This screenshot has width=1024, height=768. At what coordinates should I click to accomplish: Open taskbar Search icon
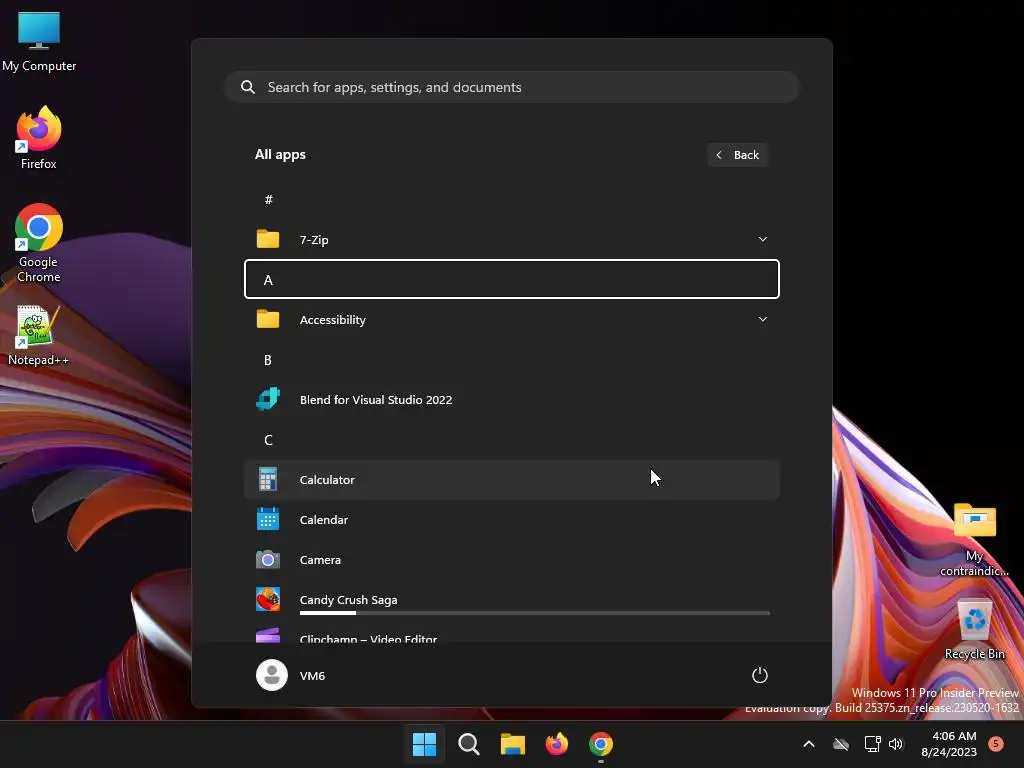click(x=469, y=744)
